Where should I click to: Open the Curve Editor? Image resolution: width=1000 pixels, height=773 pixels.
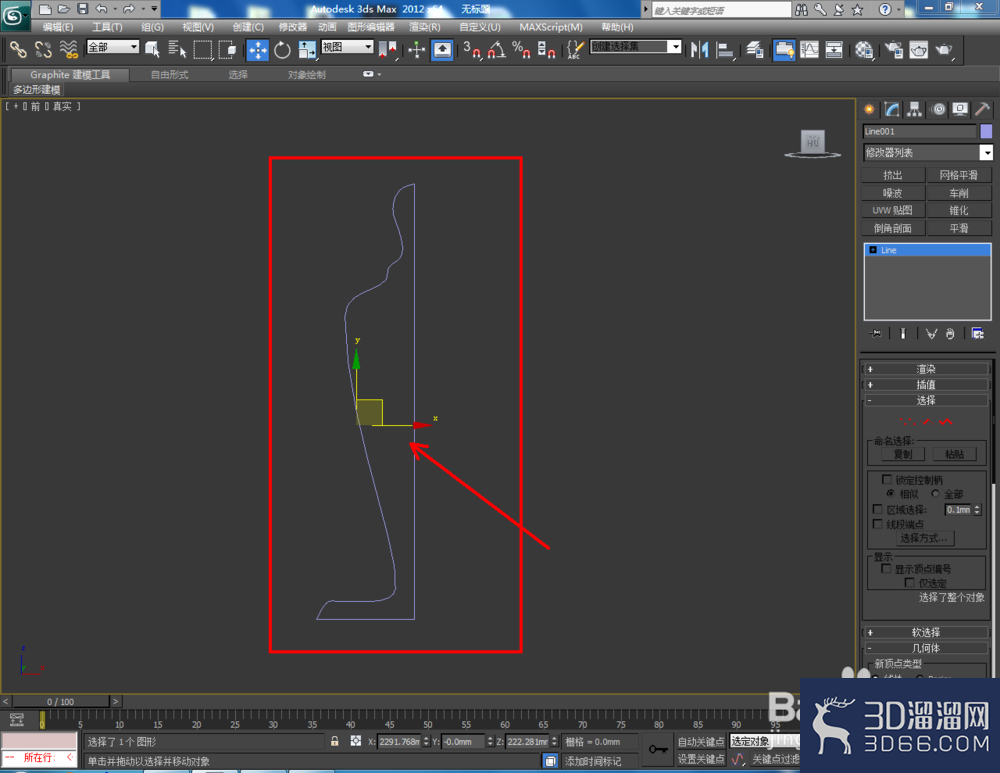pos(809,50)
